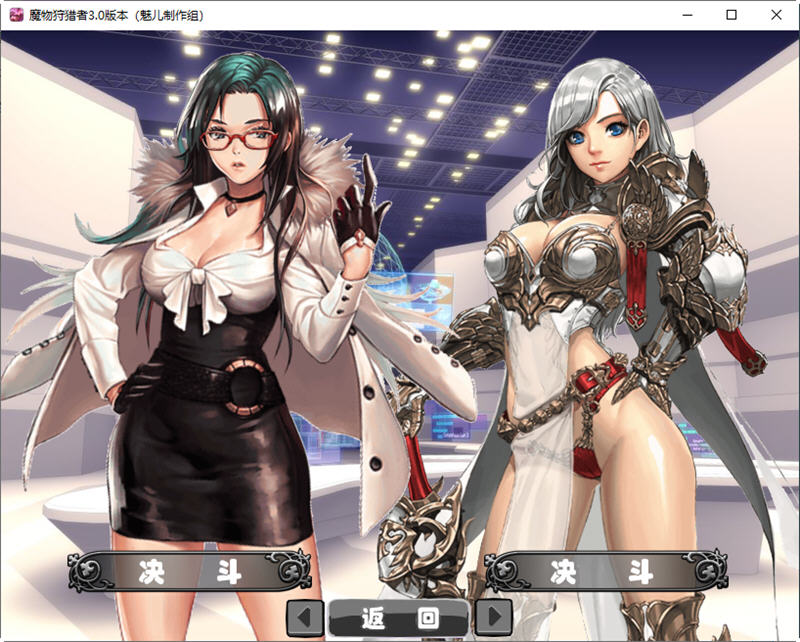Maximize the game window
The height and width of the screenshot is (642, 800).
(x=731, y=15)
